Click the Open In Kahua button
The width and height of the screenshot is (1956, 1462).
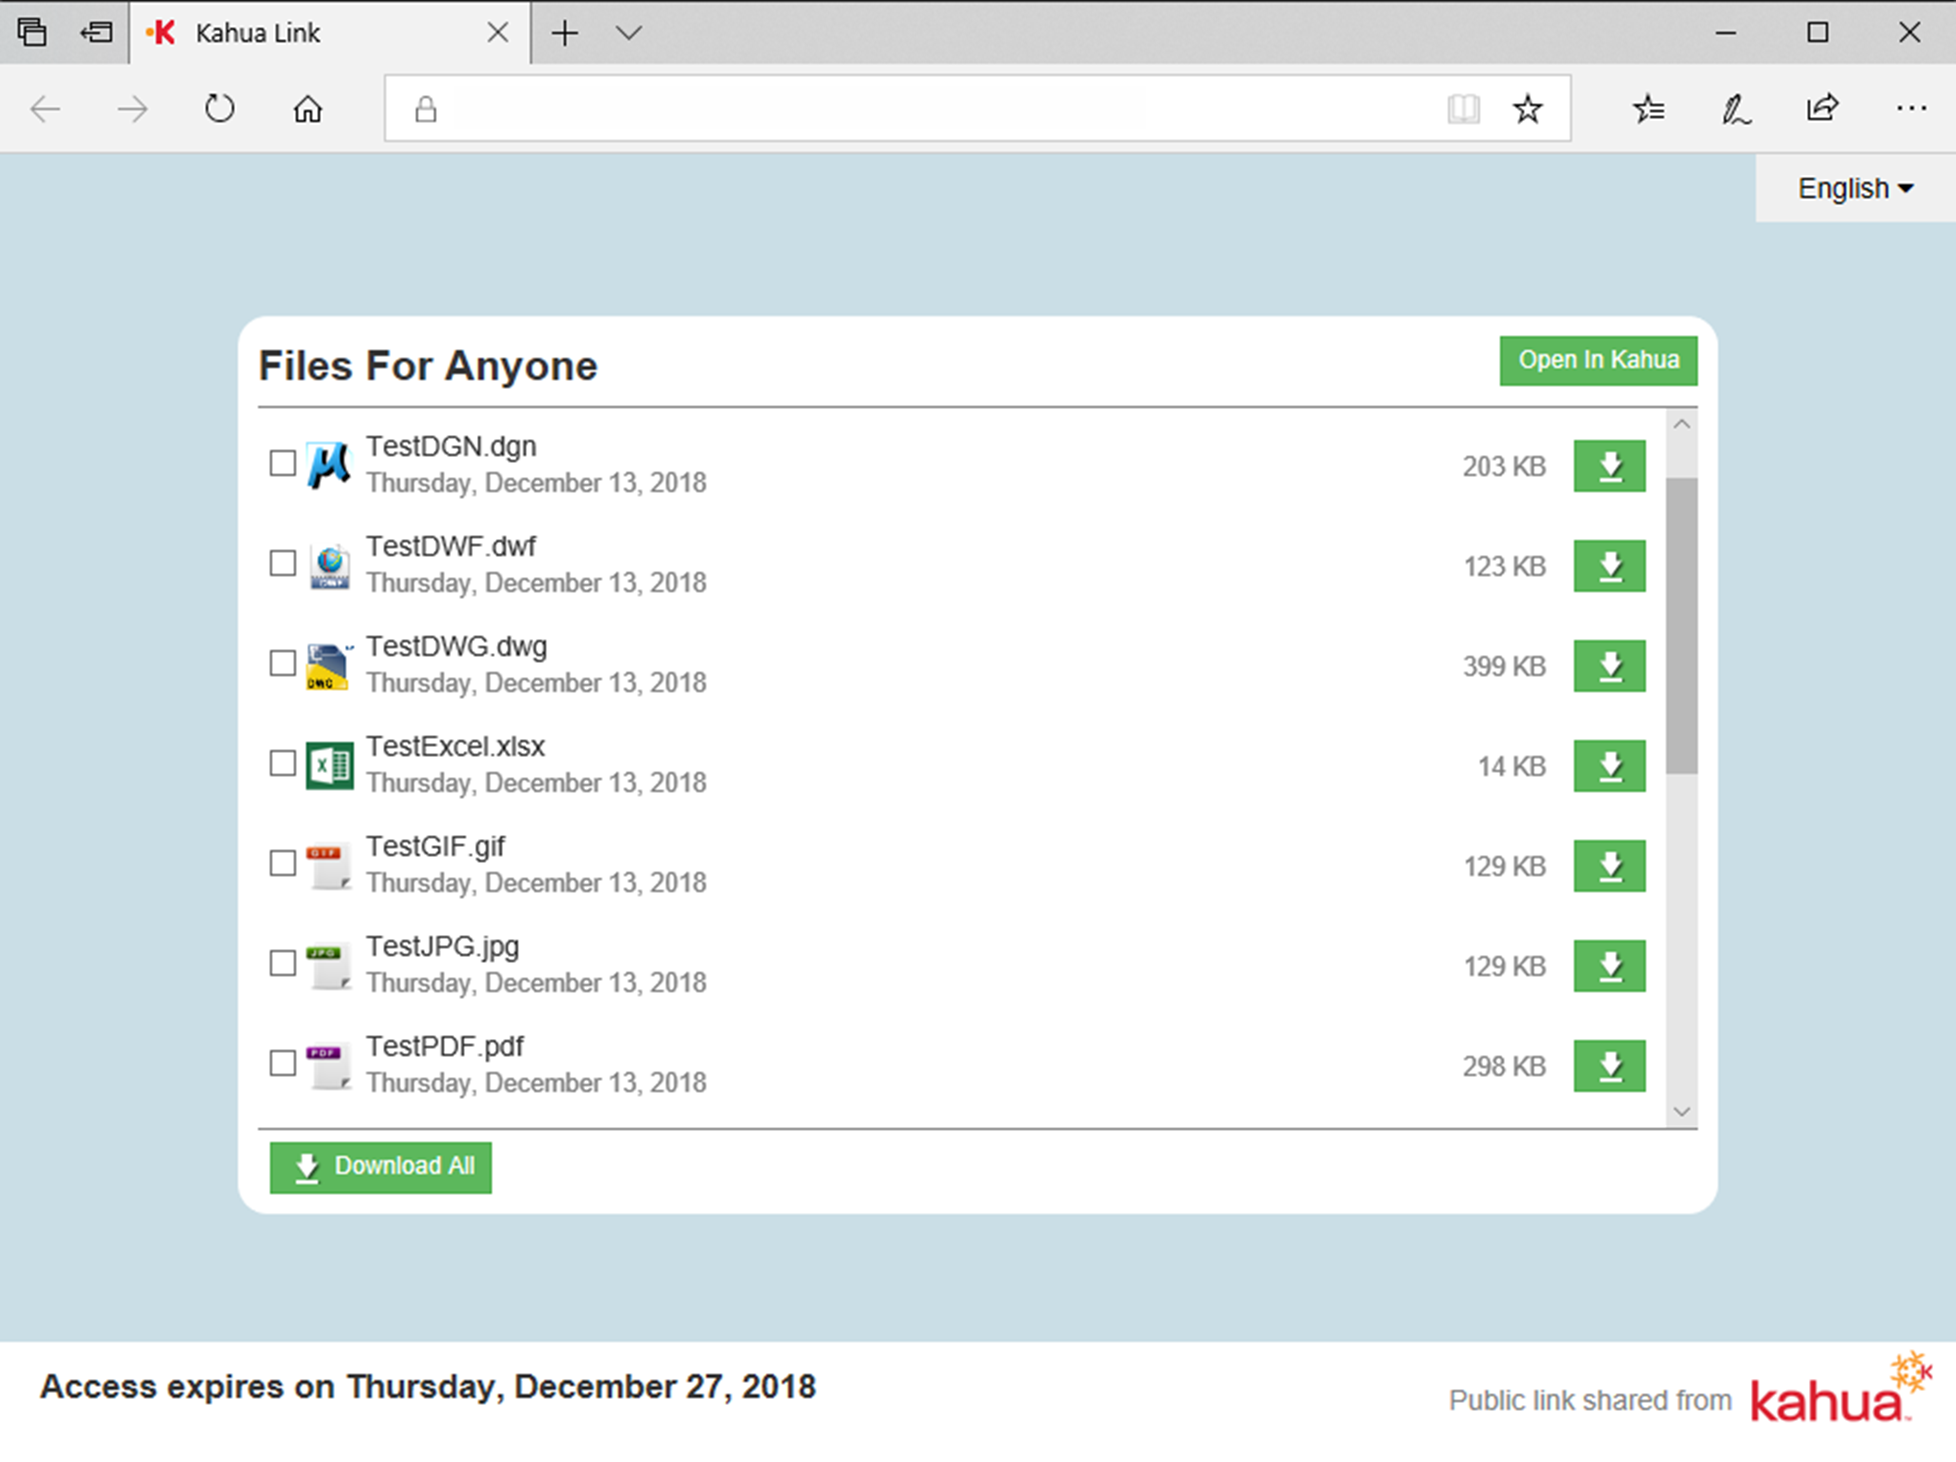tap(1597, 360)
